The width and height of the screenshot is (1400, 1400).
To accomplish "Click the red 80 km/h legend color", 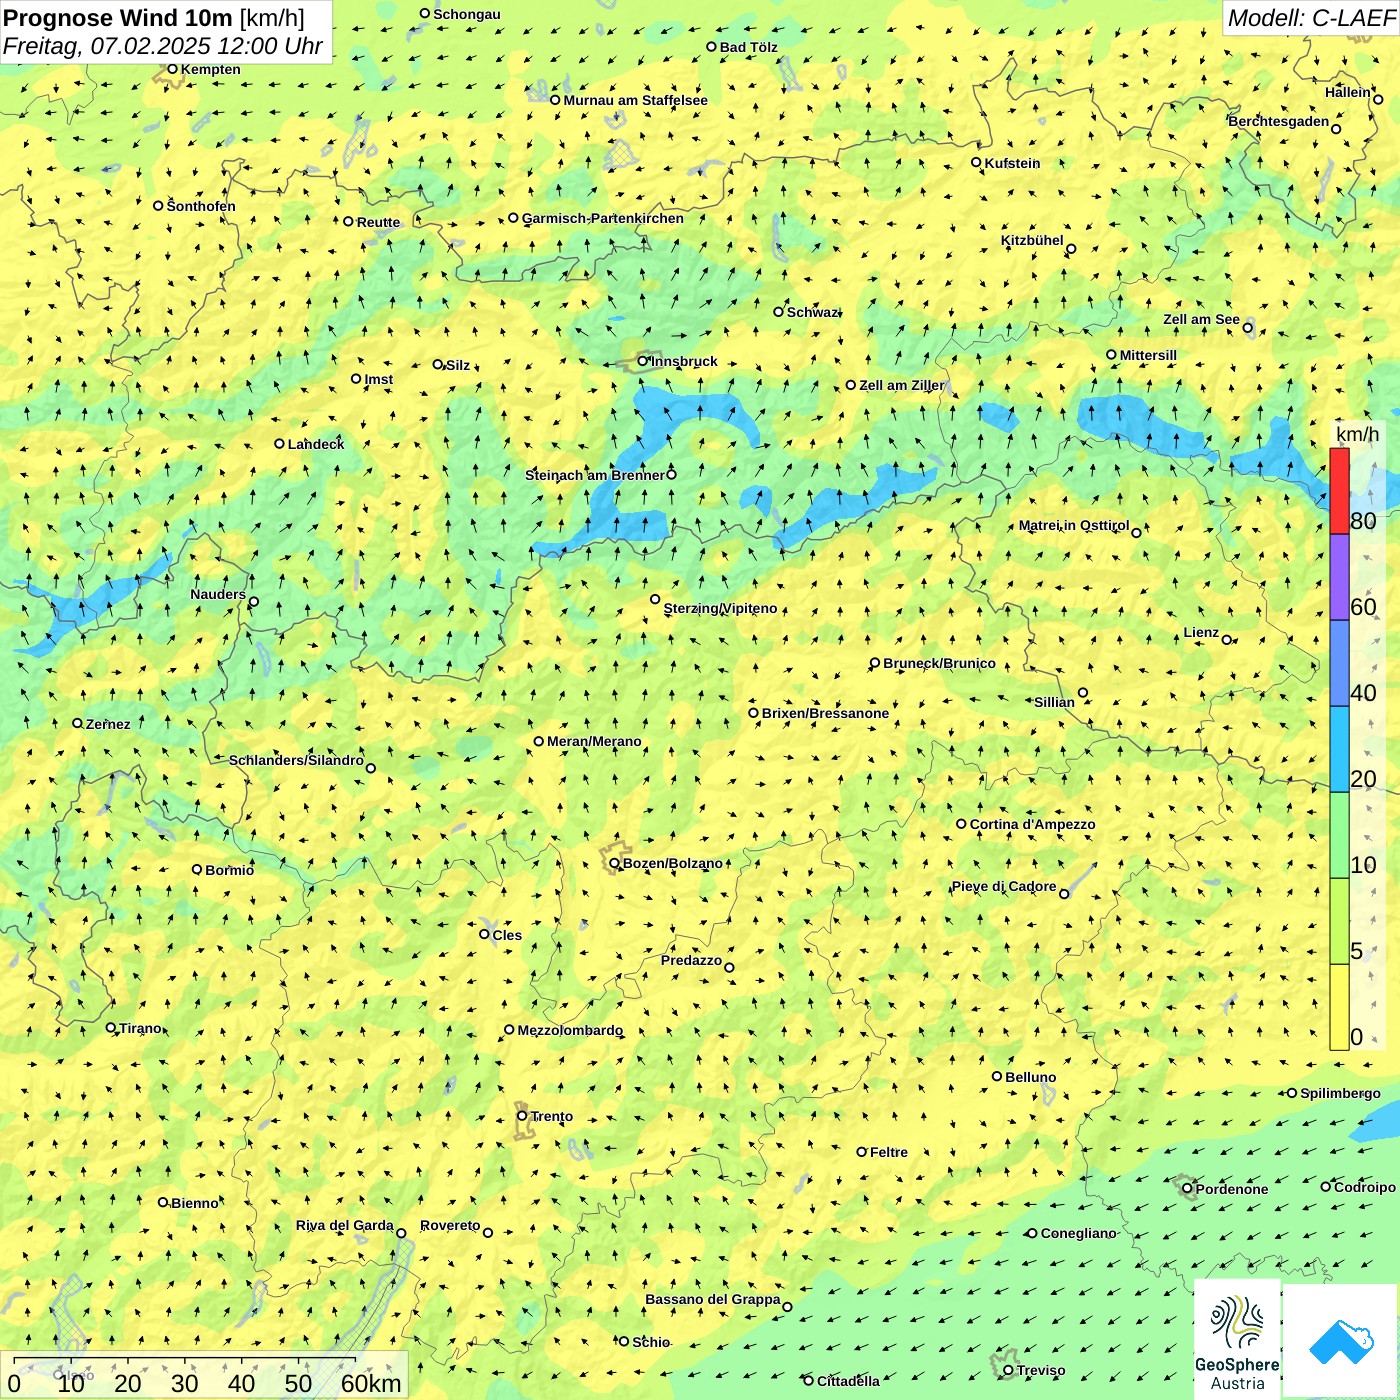I will [x=1339, y=491].
